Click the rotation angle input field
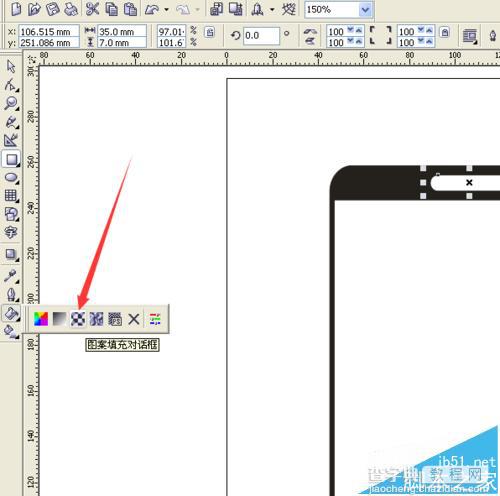Screen dimensions: 500x496 (261, 35)
